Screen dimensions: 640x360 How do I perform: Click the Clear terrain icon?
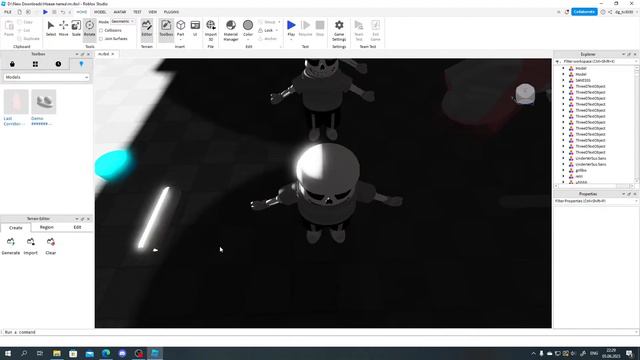[x=51, y=246]
